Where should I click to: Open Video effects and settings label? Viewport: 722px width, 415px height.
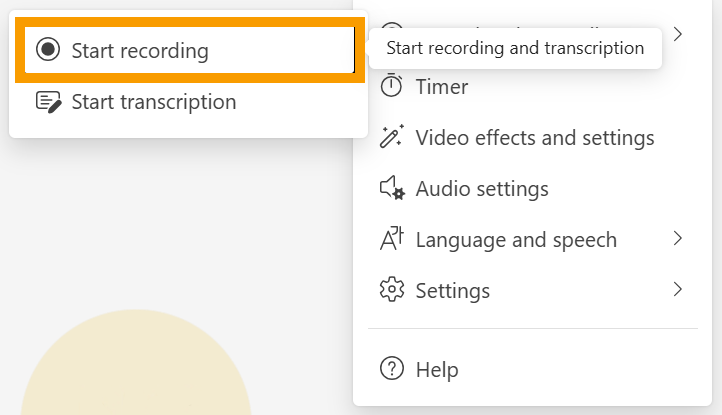(535, 138)
